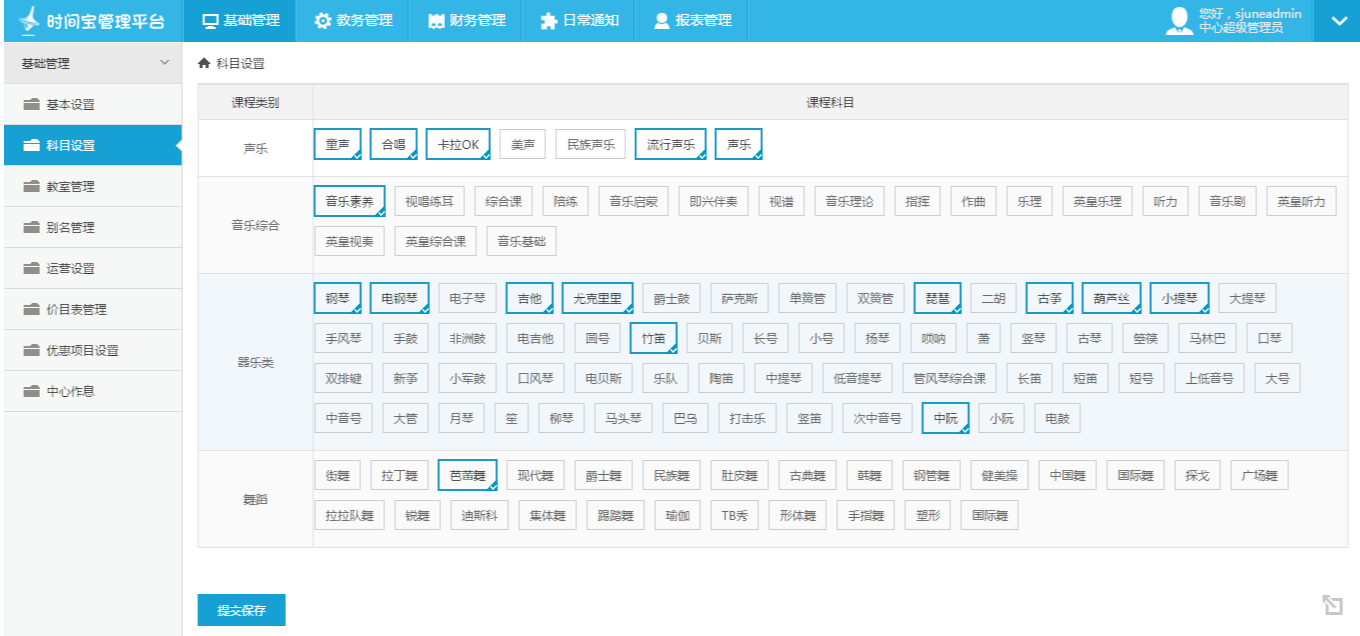Click the user avatar icon in header
The width and height of the screenshot is (1360, 636).
pos(1179,21)
